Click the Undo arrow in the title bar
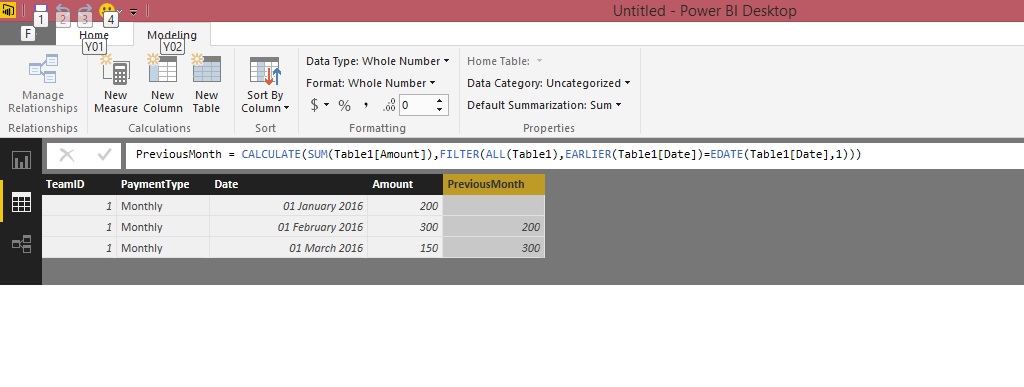 (x=63, y=10)
